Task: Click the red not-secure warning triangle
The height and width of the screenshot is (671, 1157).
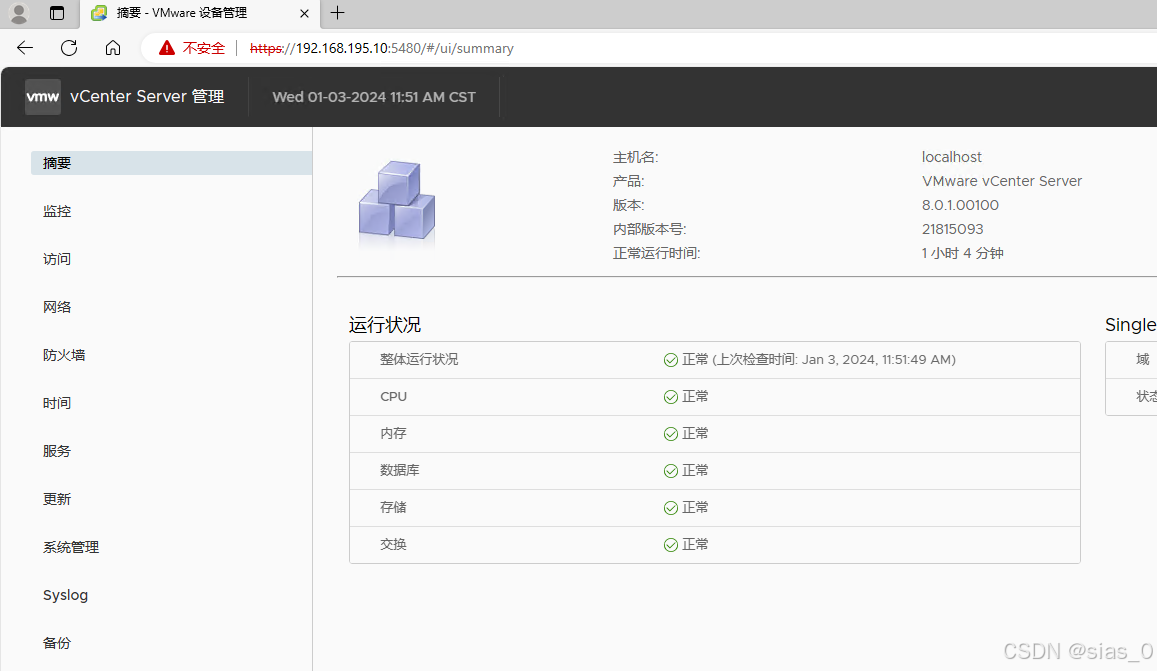Action: tap(167, 48)
